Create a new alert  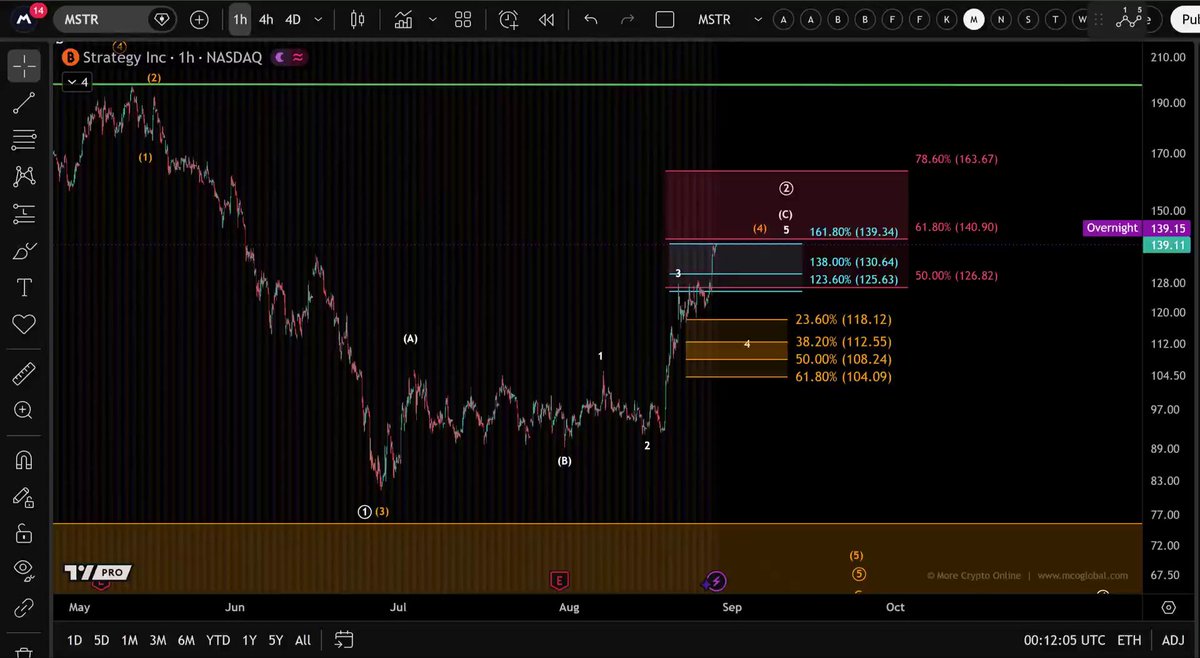[x=509, y=19]
